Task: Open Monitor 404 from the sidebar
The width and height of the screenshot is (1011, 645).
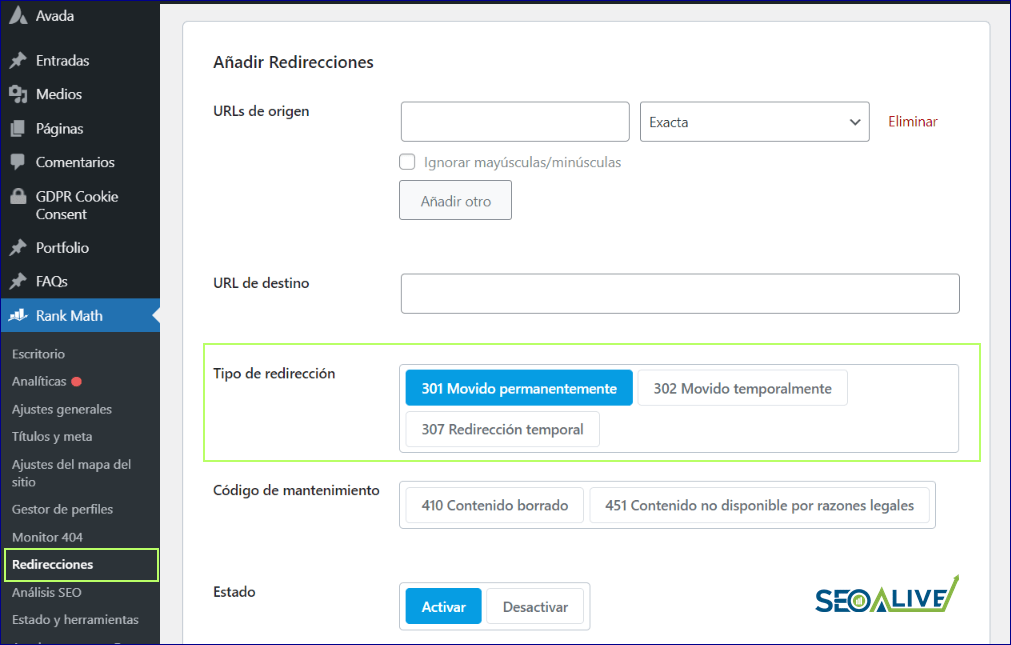Action: pyautogui.click(x=46, y=537)
